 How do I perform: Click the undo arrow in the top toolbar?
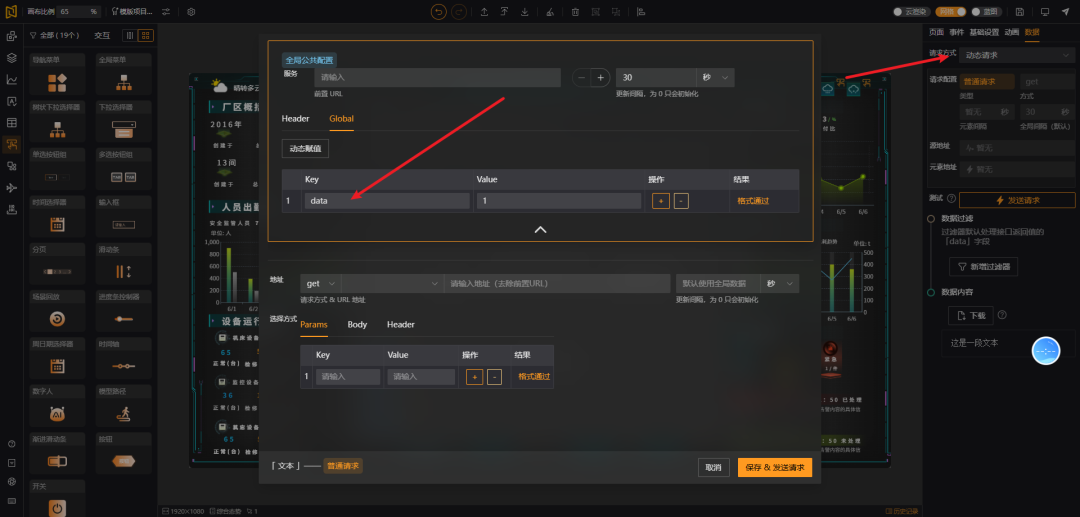click(439, 12)
